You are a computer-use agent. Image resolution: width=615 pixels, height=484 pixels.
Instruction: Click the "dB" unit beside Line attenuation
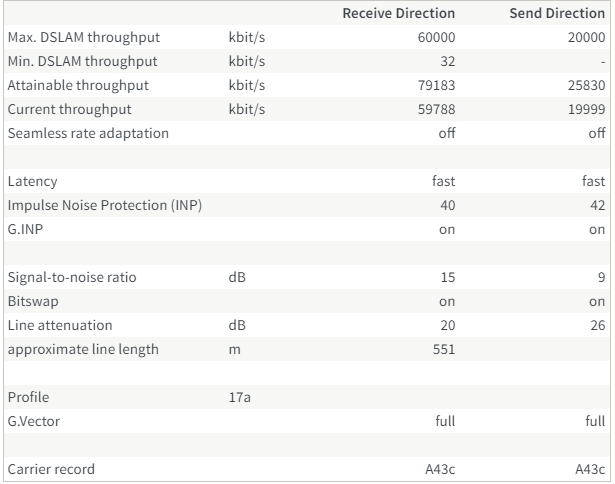pos(237,325)
